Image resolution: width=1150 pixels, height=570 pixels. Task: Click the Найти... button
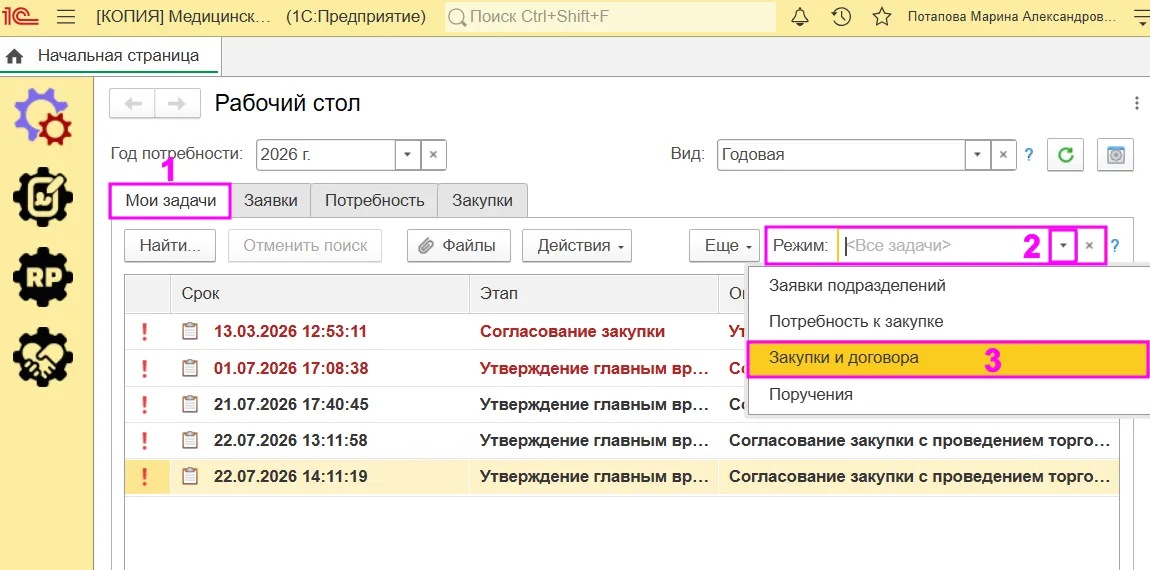coord(170,246)
